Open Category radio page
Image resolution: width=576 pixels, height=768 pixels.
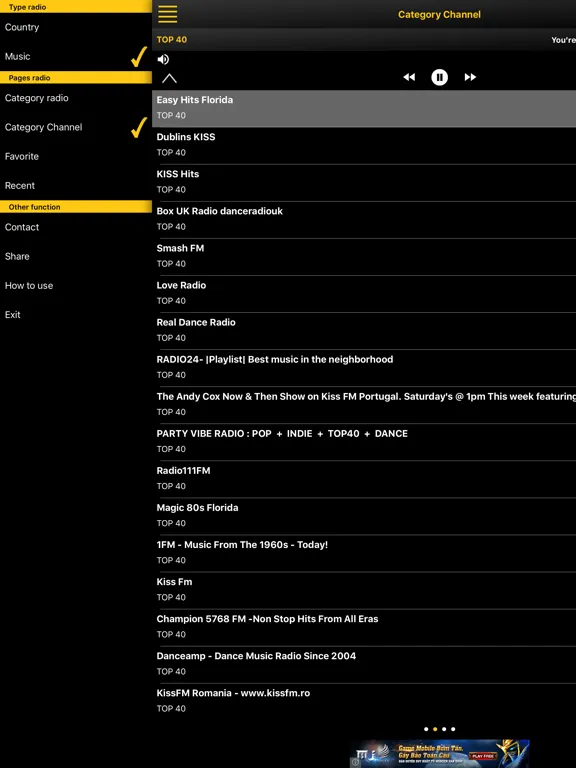76,98
